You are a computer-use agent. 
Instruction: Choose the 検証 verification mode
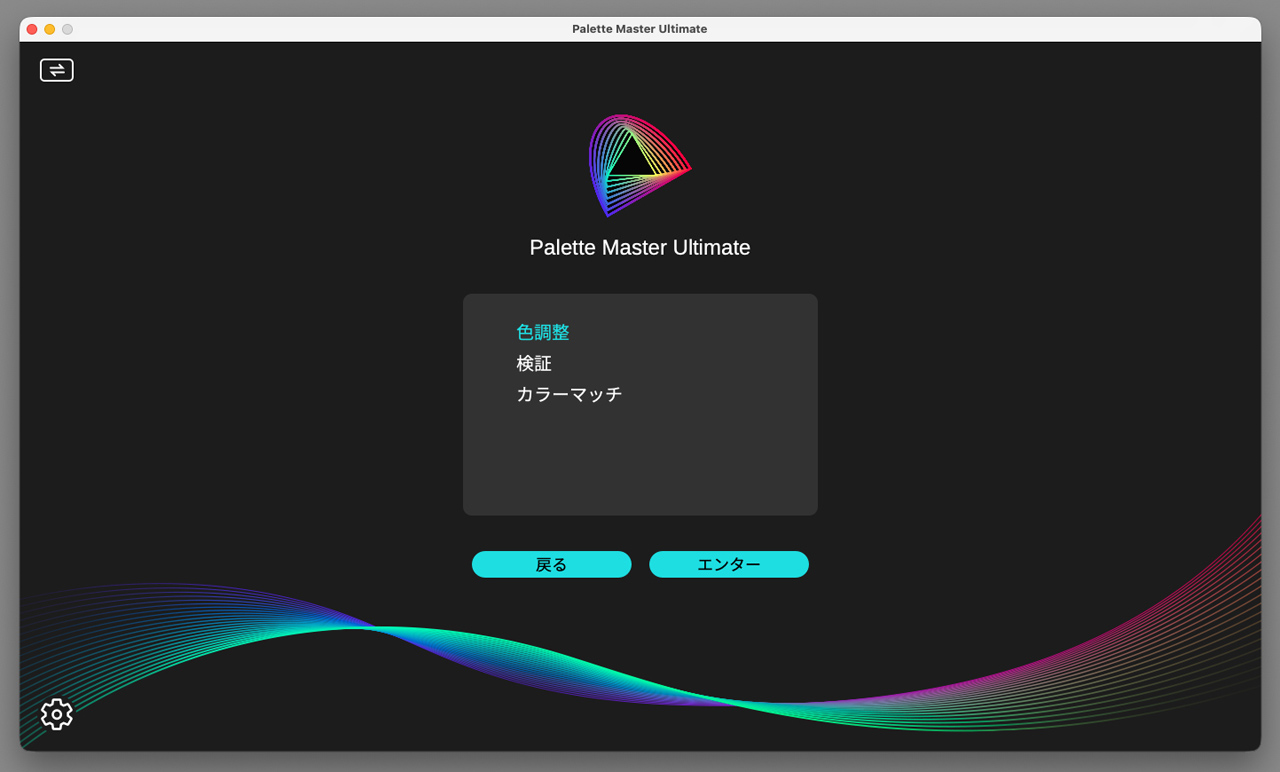tap(534, 363)
